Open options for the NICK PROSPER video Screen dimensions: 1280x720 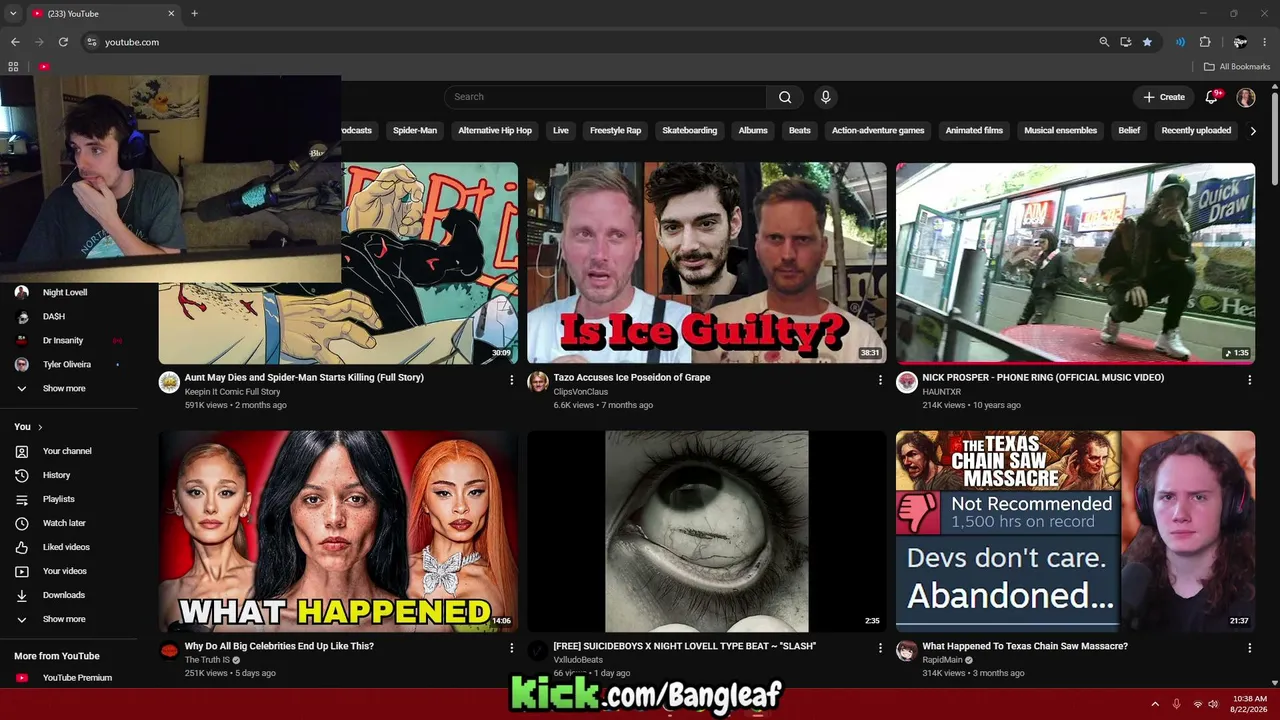pos(1249,380)
